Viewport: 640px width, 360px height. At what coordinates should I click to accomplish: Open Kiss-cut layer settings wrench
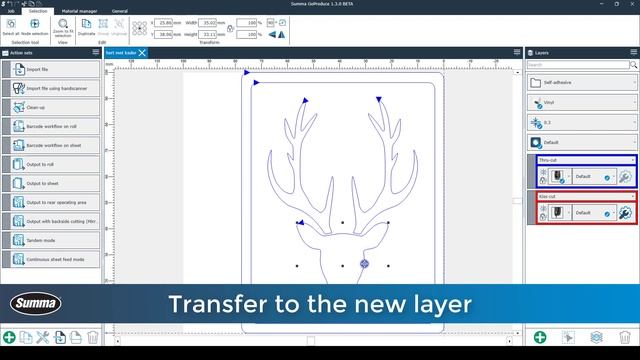[625, 213]
